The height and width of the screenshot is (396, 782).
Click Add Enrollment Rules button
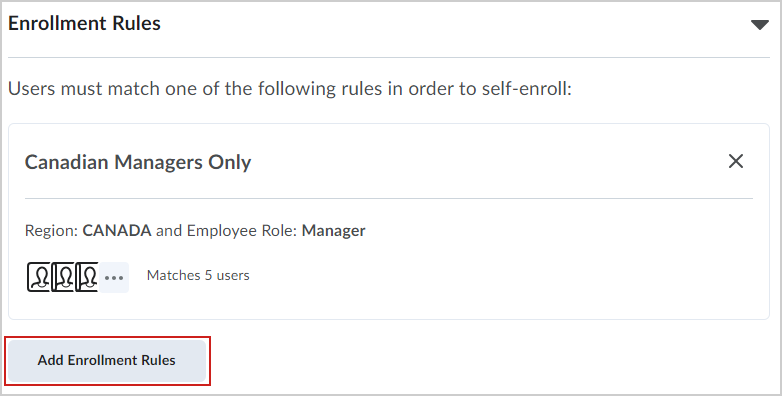[107, 361]
